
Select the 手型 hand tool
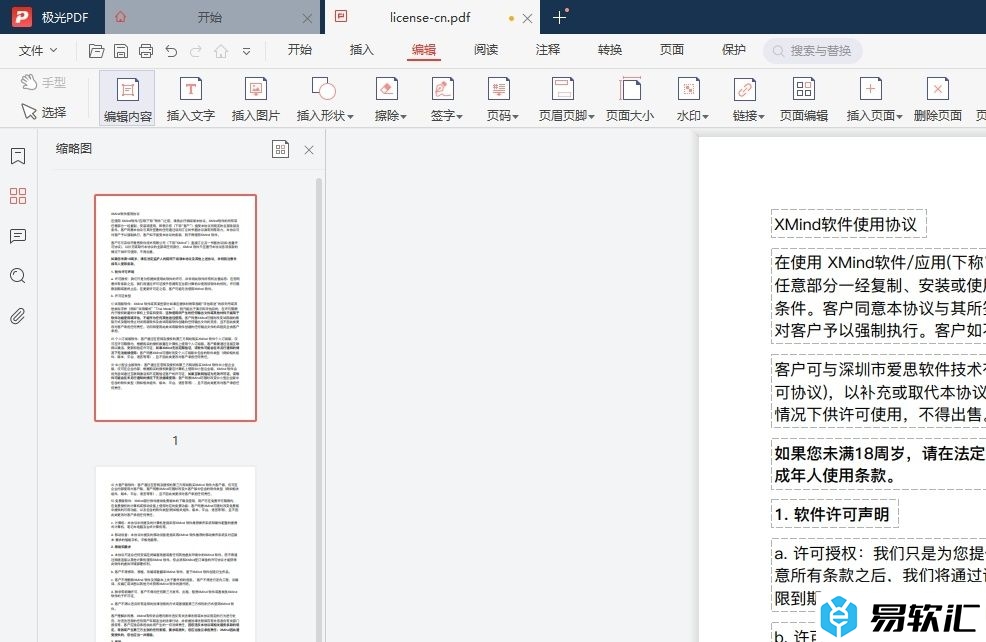click(43, 82)
